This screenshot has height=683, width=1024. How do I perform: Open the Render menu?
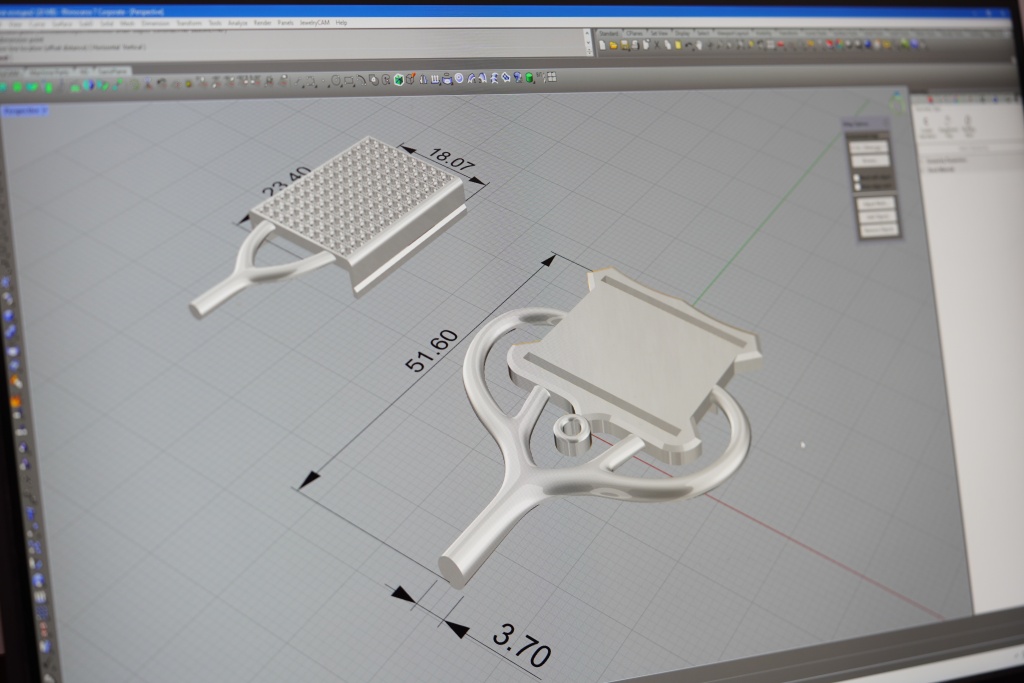(263, 23)
